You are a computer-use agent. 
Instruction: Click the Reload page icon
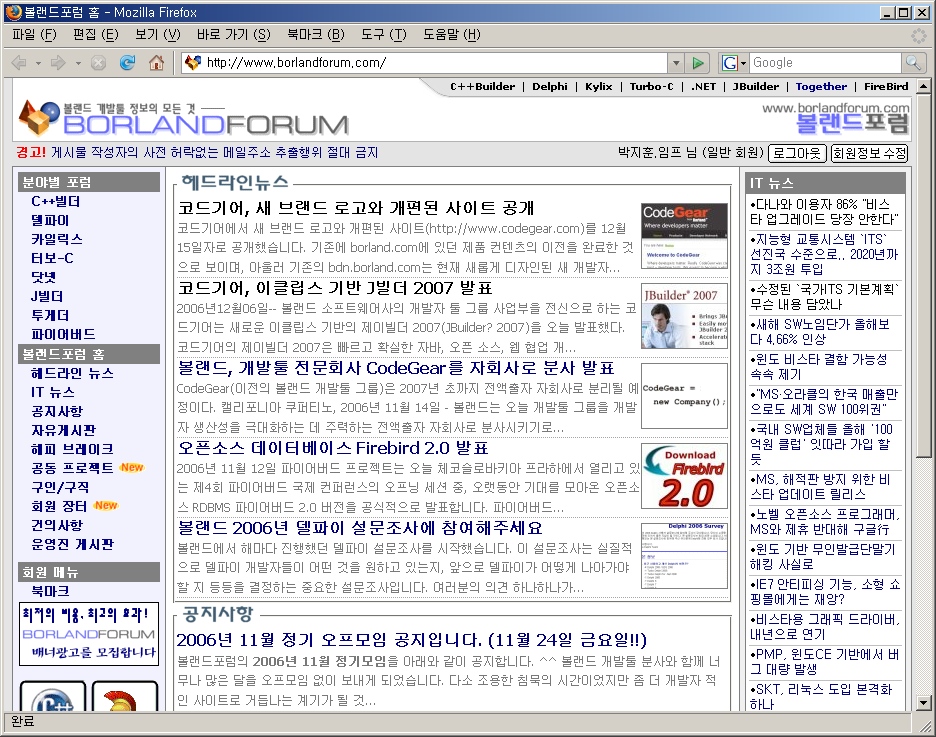(x=127, y=63)
